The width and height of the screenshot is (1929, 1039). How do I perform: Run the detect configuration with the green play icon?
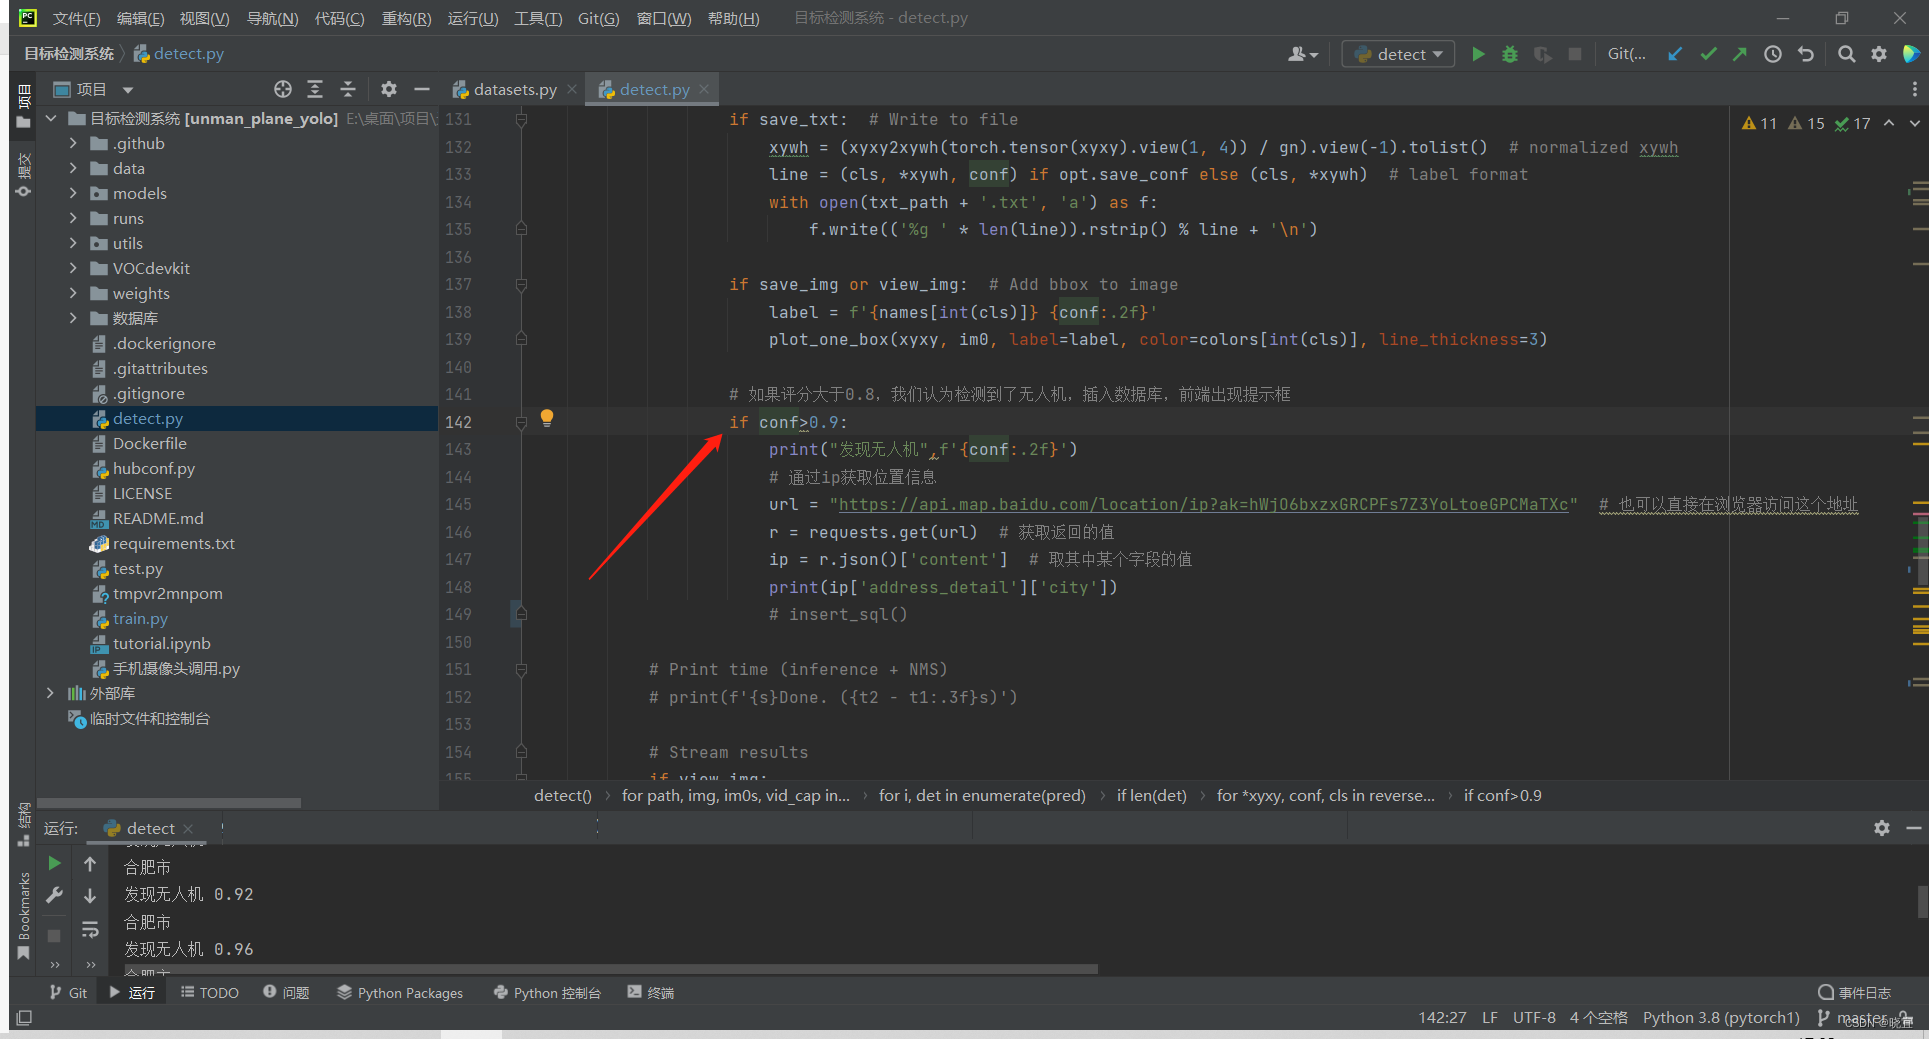[x=1478, y=54]
